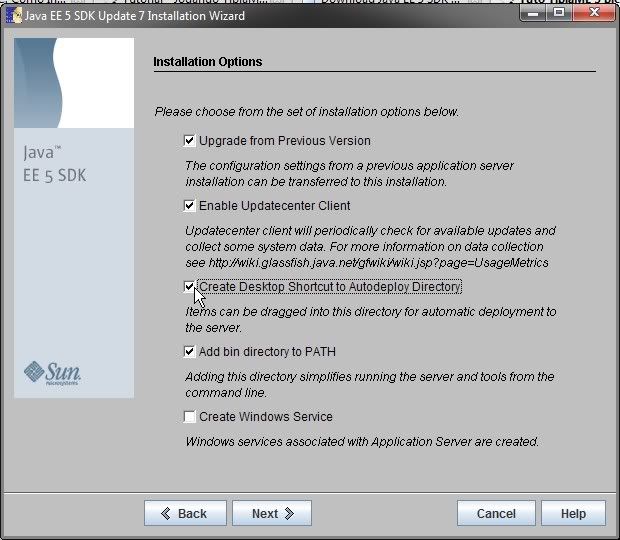Click the glassfish UsageMetrics wiki URL
The width and height of the screenshot is (620, 540).
[379, 262]
